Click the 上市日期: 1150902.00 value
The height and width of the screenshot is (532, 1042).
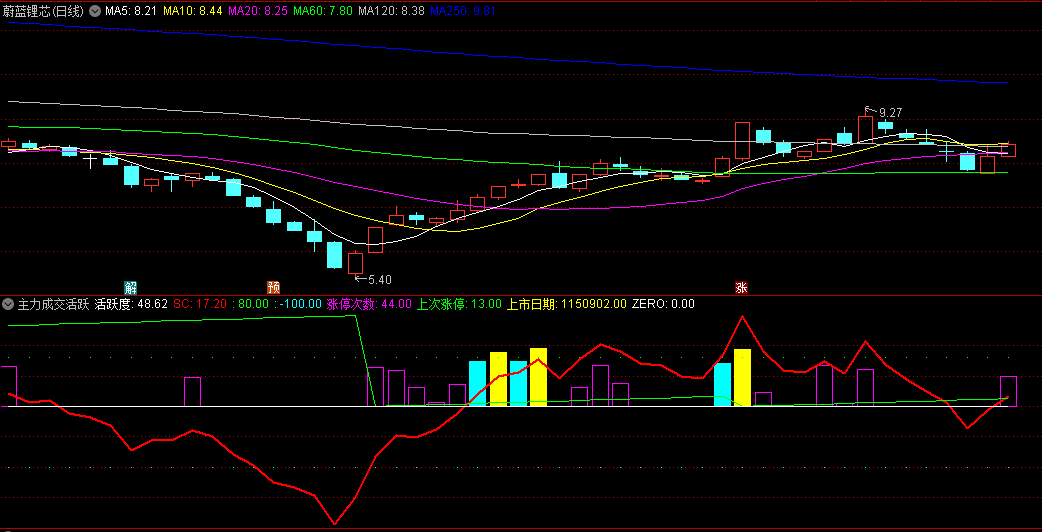pyautogui.click(x=567, y=304)
